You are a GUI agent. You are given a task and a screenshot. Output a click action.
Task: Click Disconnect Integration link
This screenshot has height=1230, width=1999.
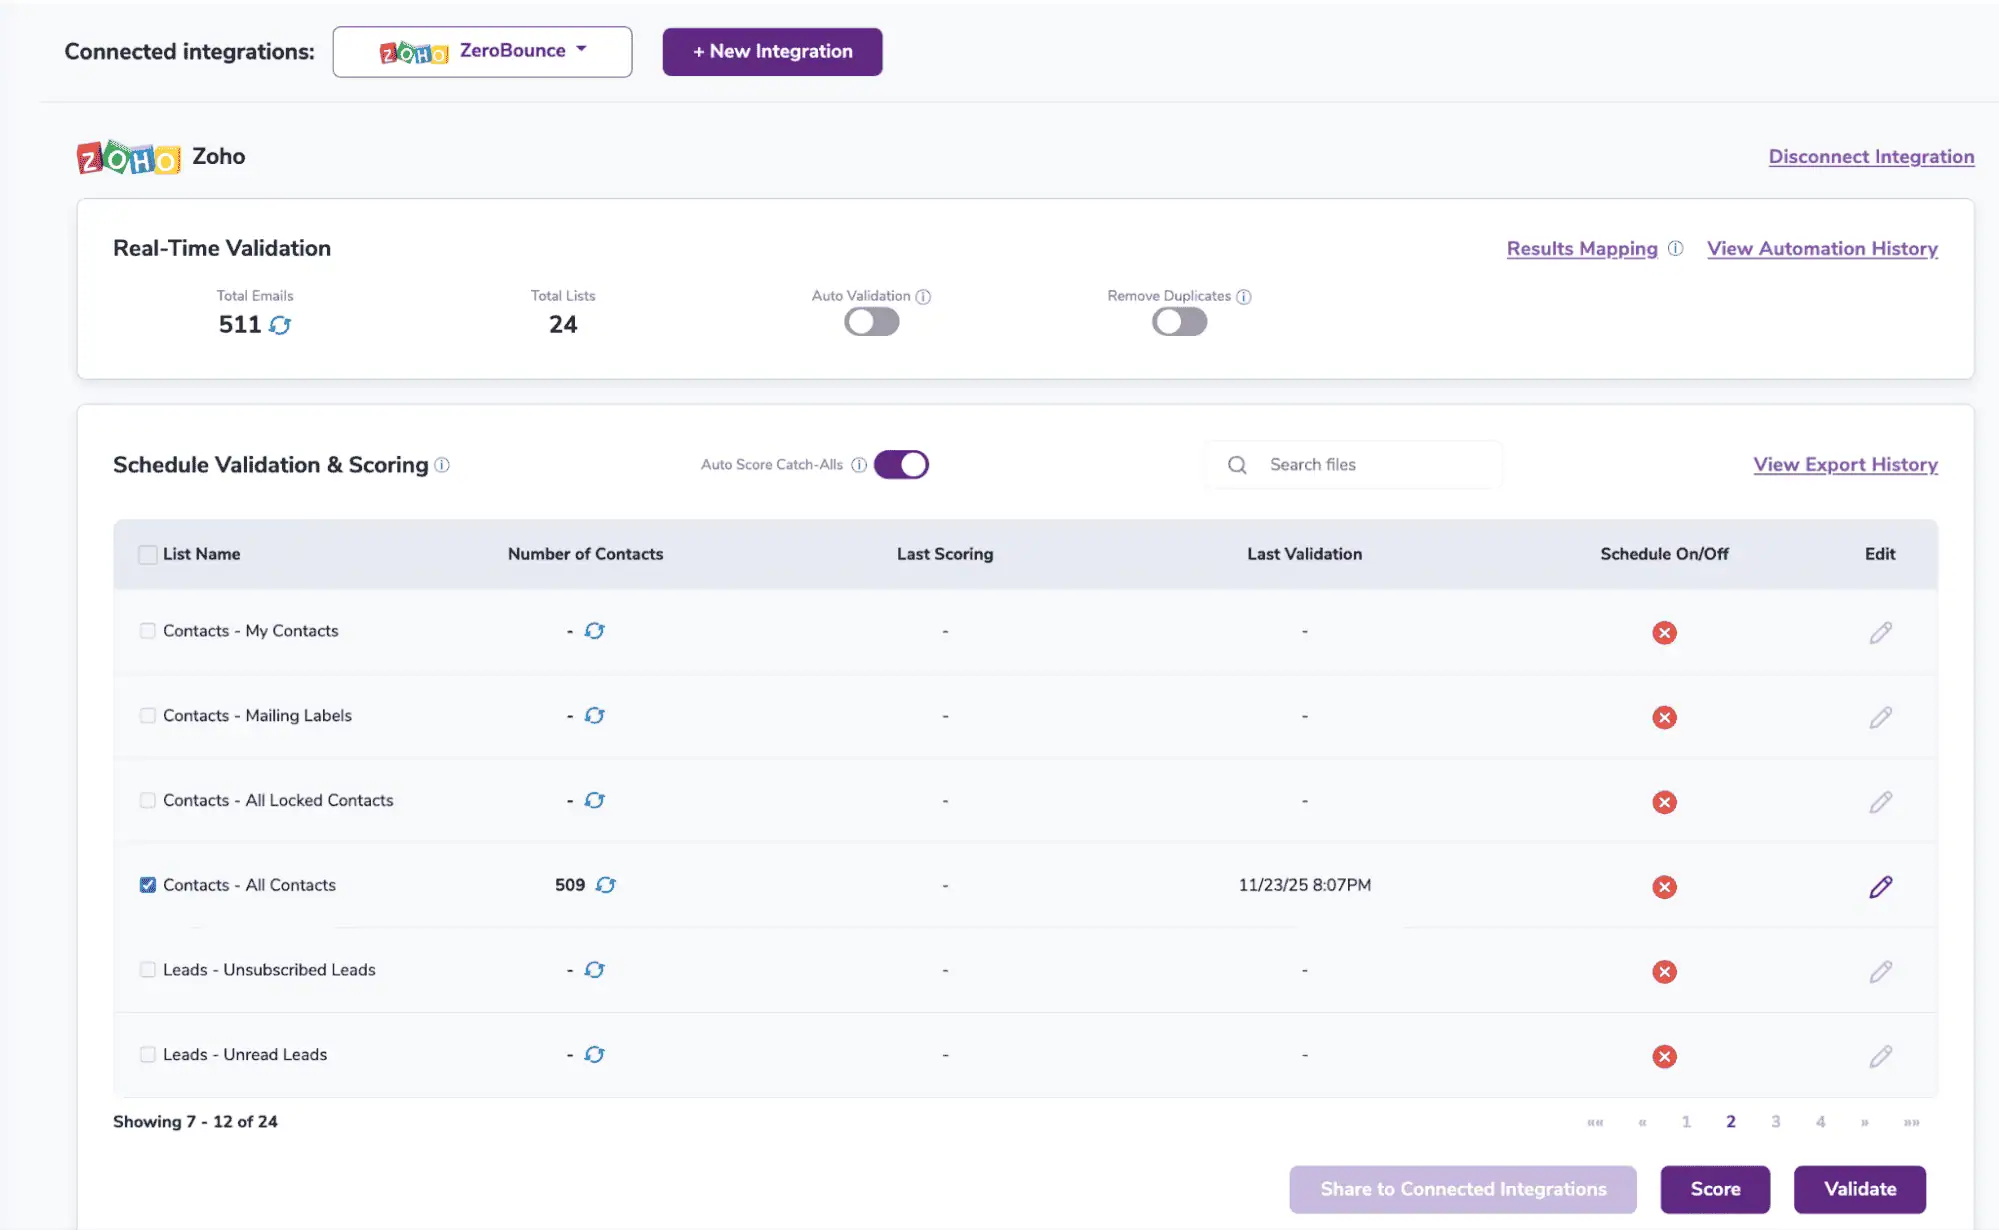click(1870, 157)
